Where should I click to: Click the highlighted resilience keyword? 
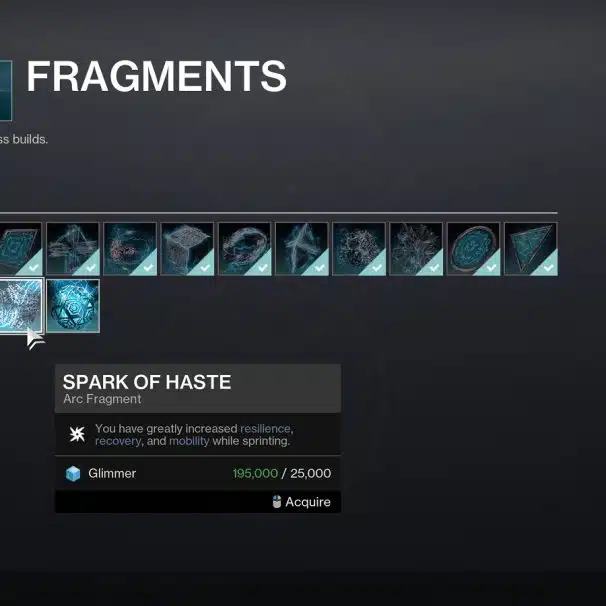point(265,429)
